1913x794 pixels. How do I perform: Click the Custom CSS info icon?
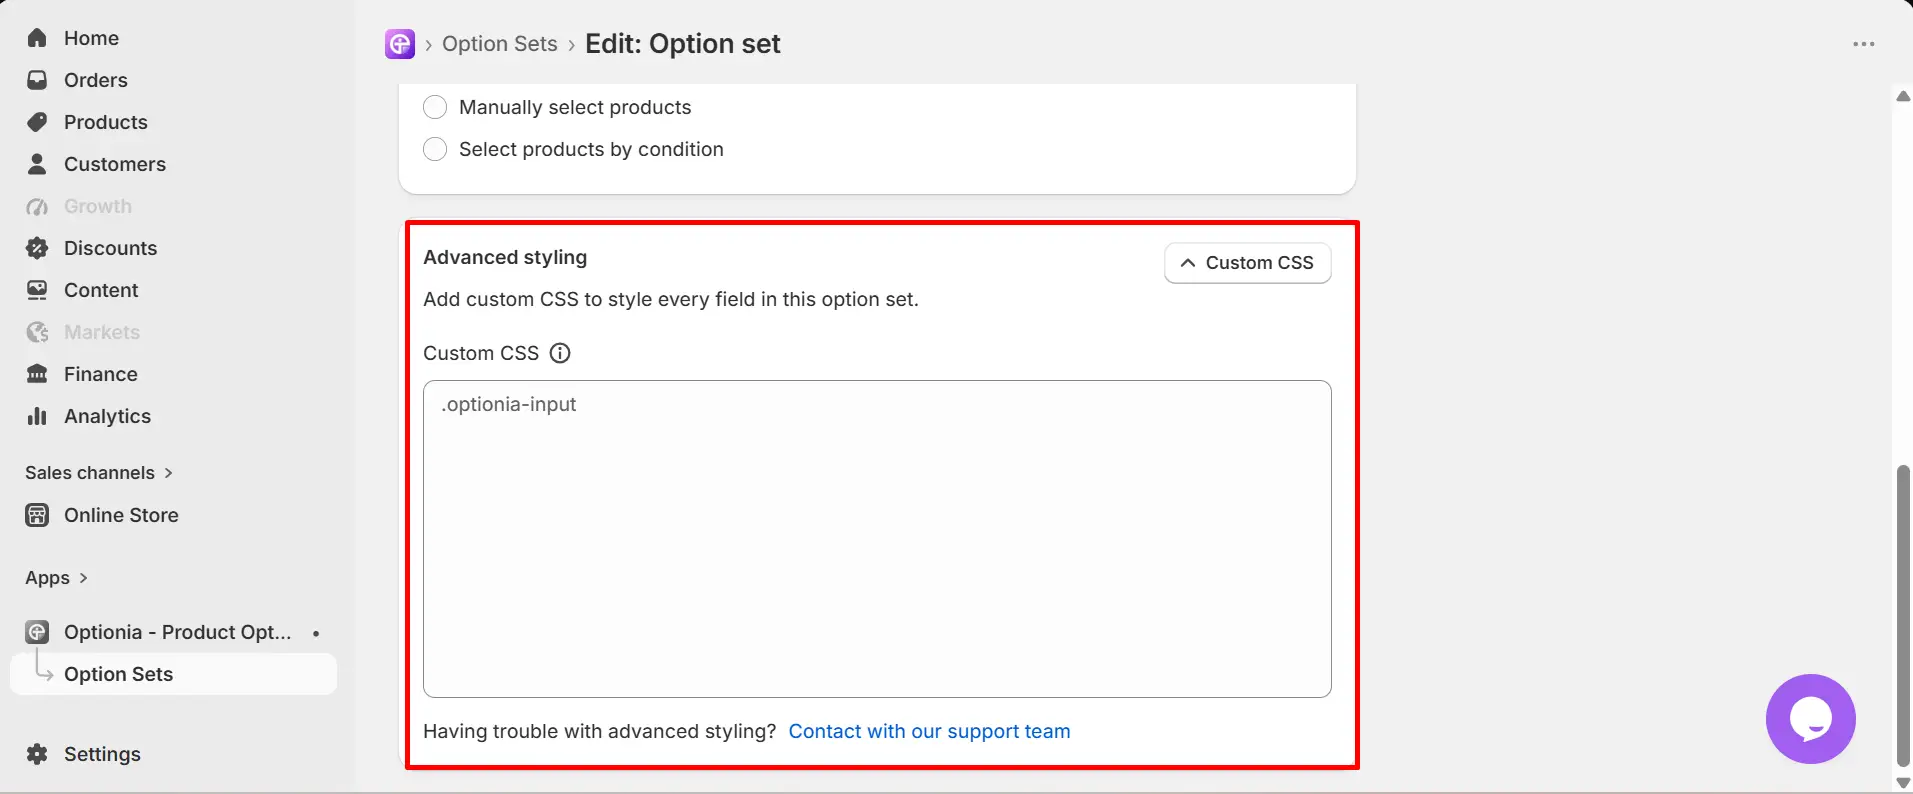[x=561, y=353]
